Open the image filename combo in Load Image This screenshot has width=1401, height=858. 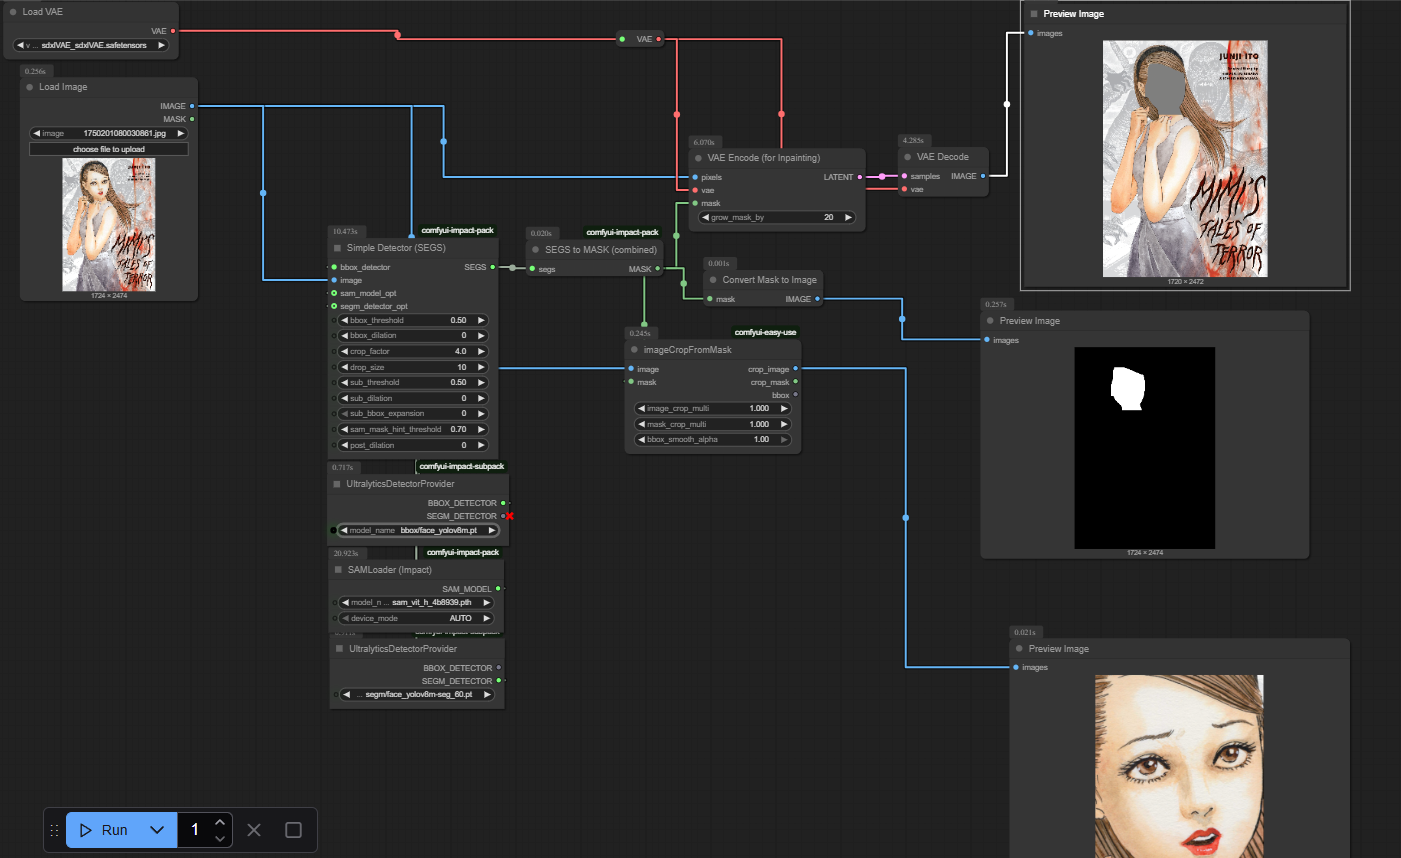[109, 133]
